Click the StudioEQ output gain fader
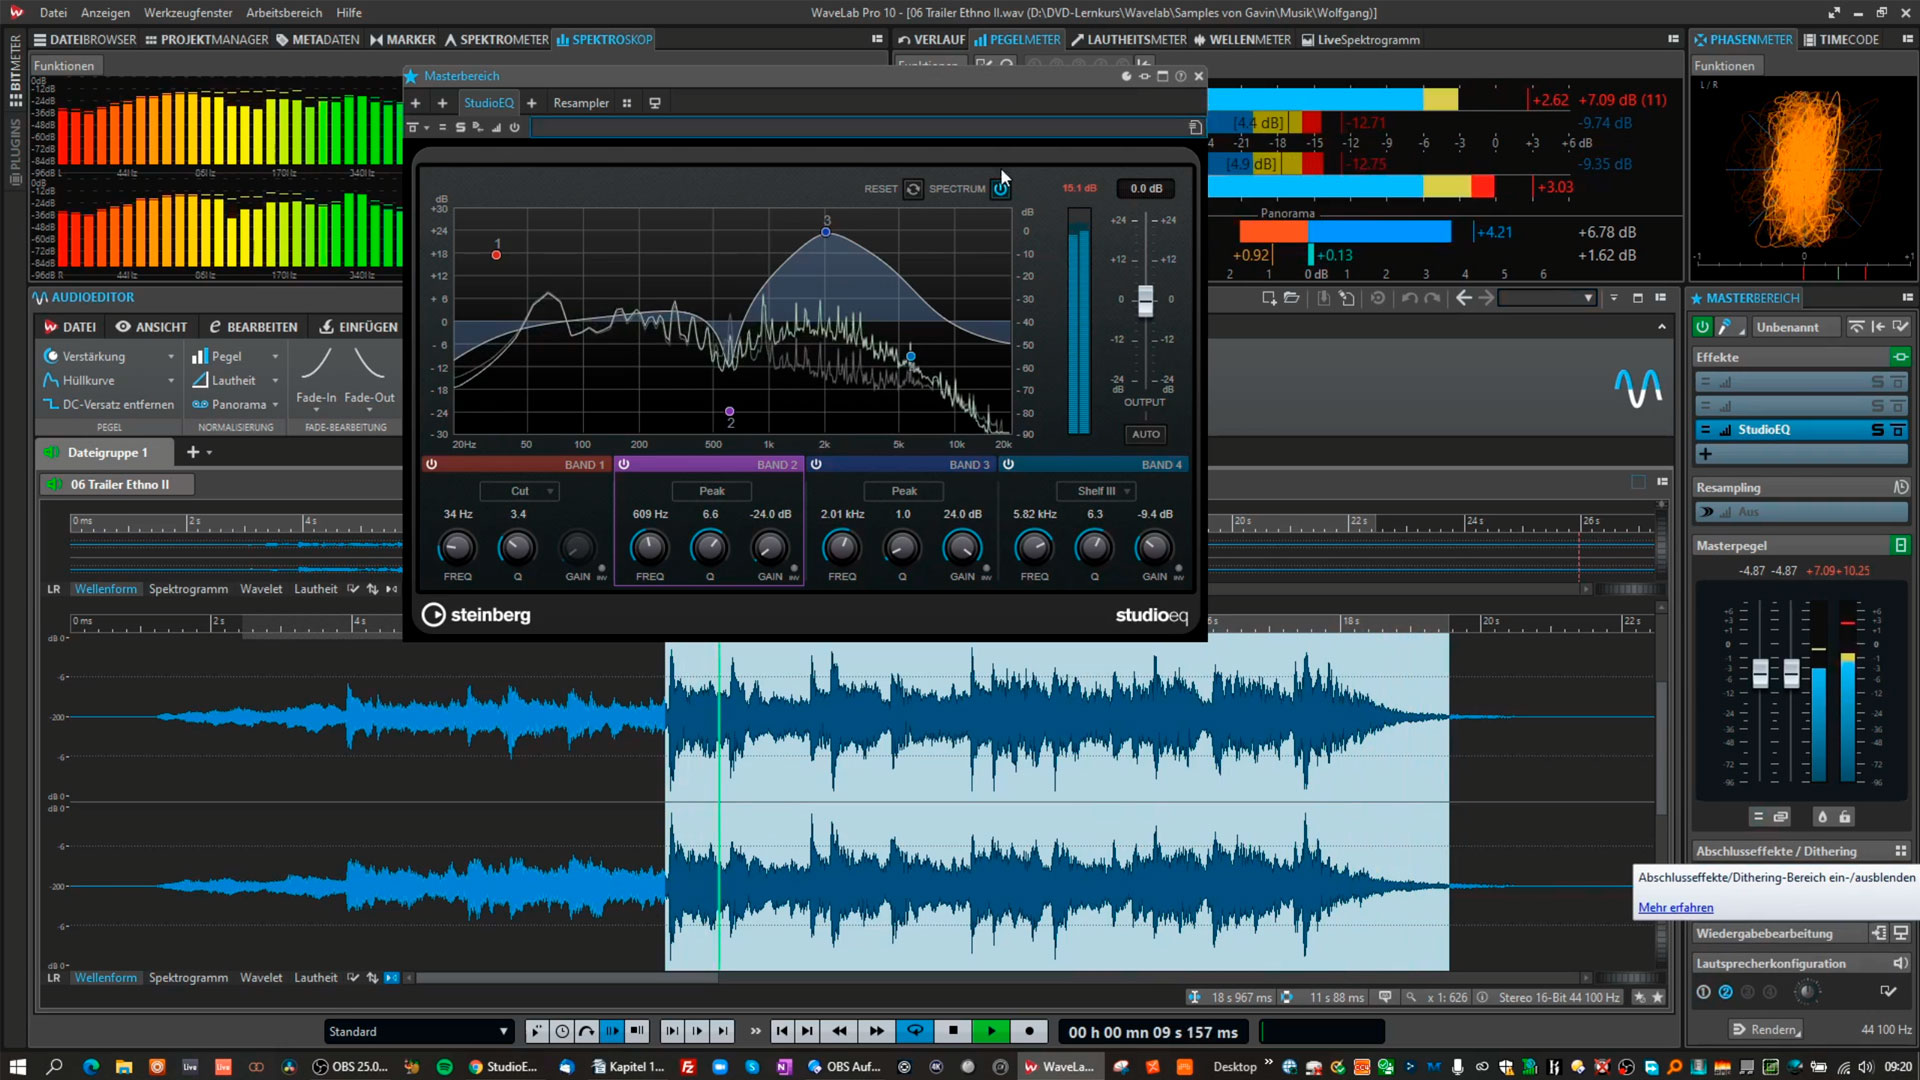This screenshot has width=1920, height=1080. (x=1145, y=300)
